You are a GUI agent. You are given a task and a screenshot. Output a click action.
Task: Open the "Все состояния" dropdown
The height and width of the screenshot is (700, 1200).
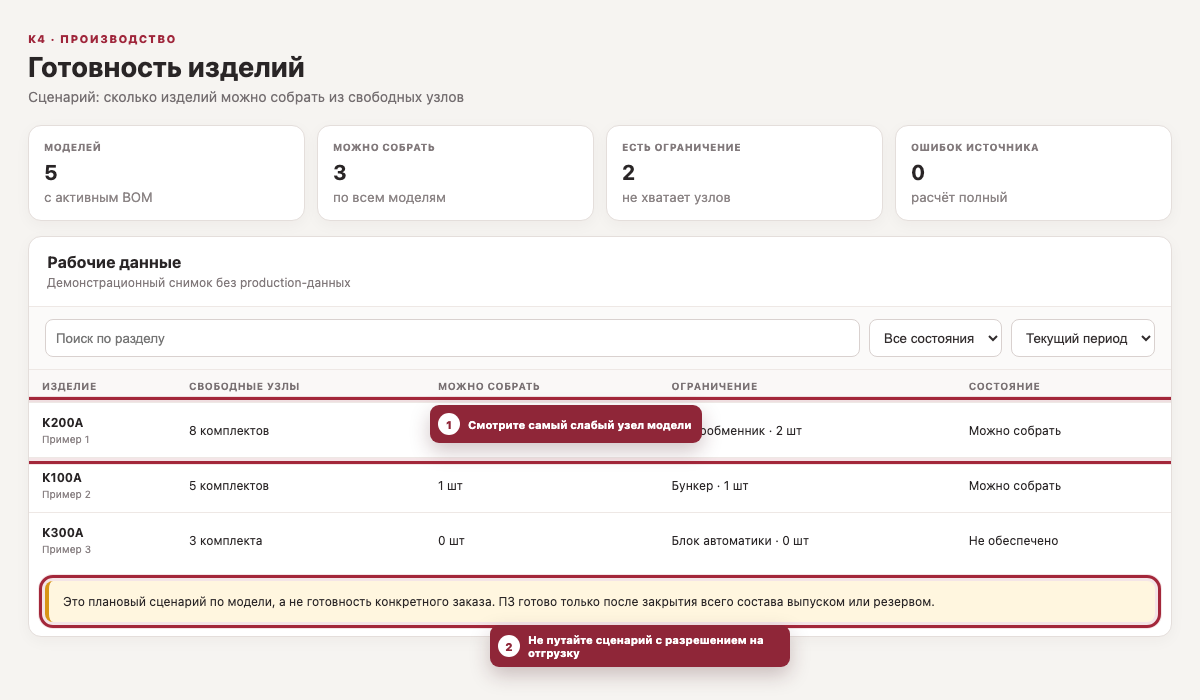click(935, 338)
